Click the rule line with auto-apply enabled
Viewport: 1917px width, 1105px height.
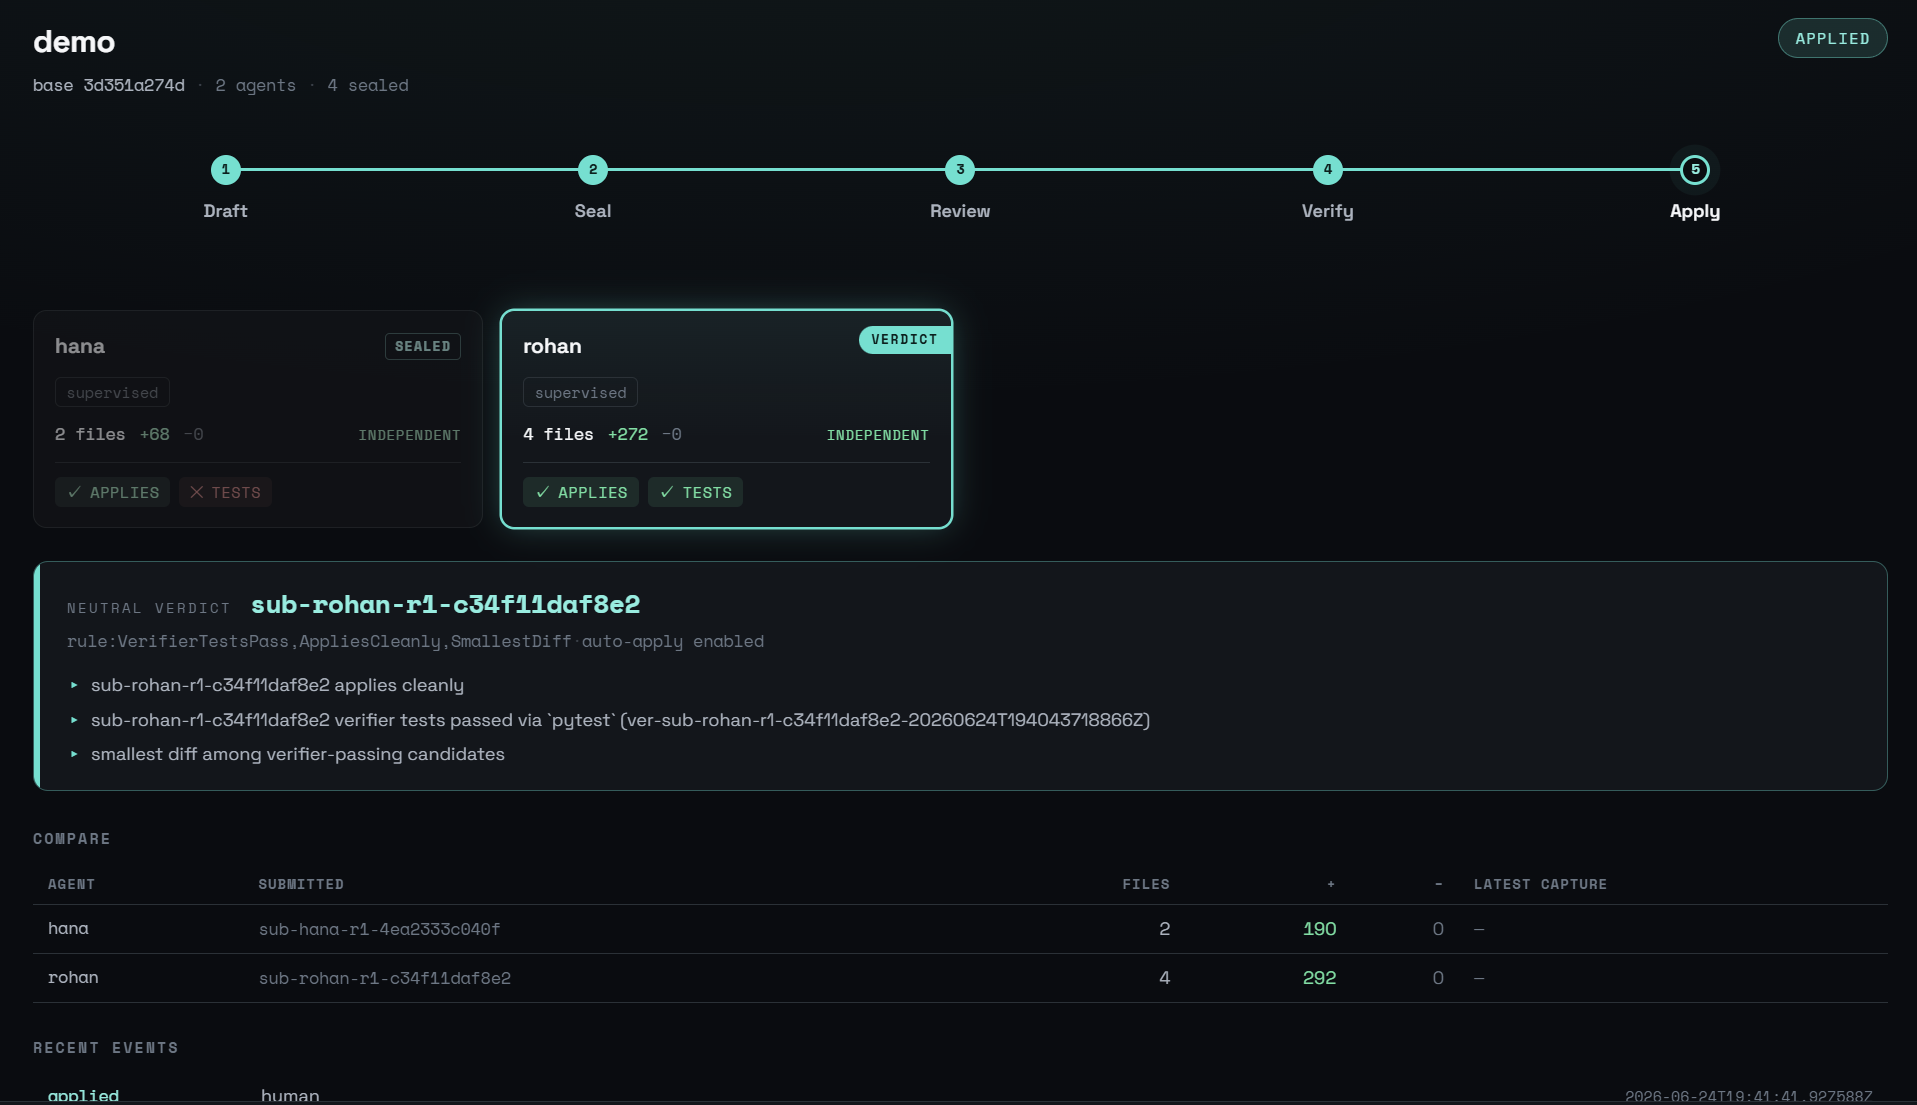(x=415, y=641)
